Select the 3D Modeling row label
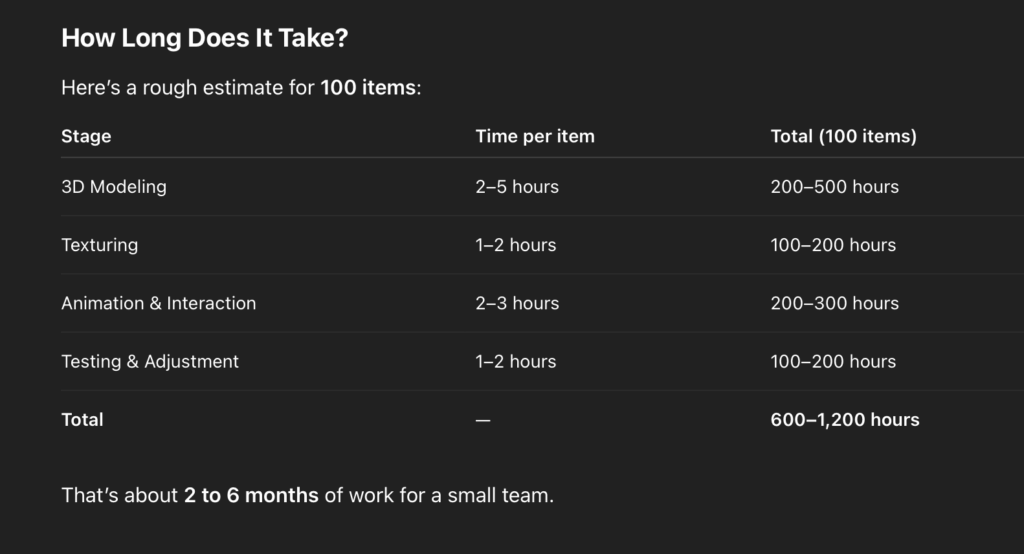This screenshot has height=554, width=1024. coord(114,187)
